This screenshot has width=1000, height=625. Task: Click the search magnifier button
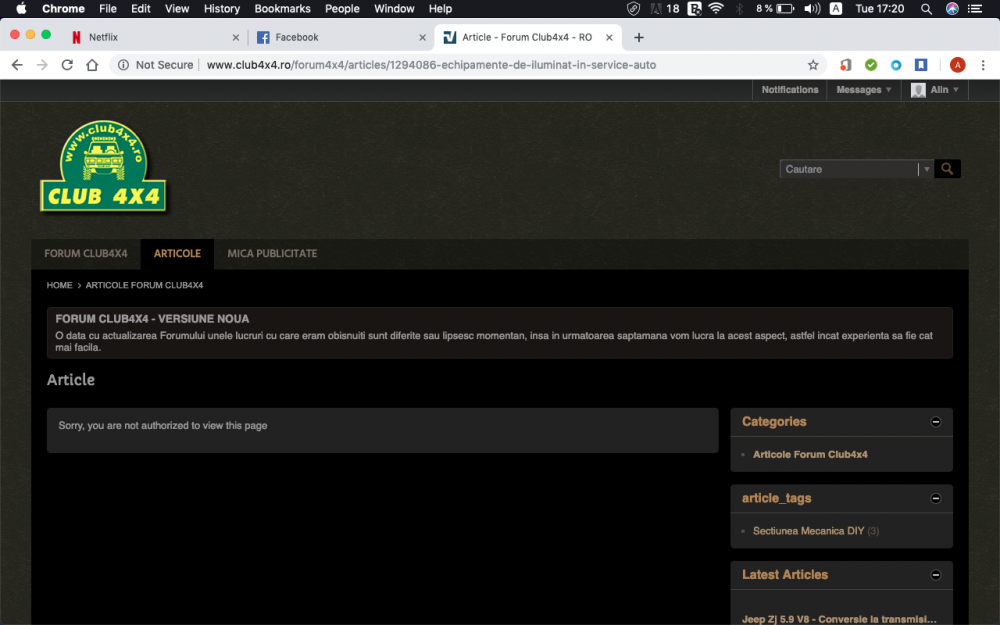(947, 169)
